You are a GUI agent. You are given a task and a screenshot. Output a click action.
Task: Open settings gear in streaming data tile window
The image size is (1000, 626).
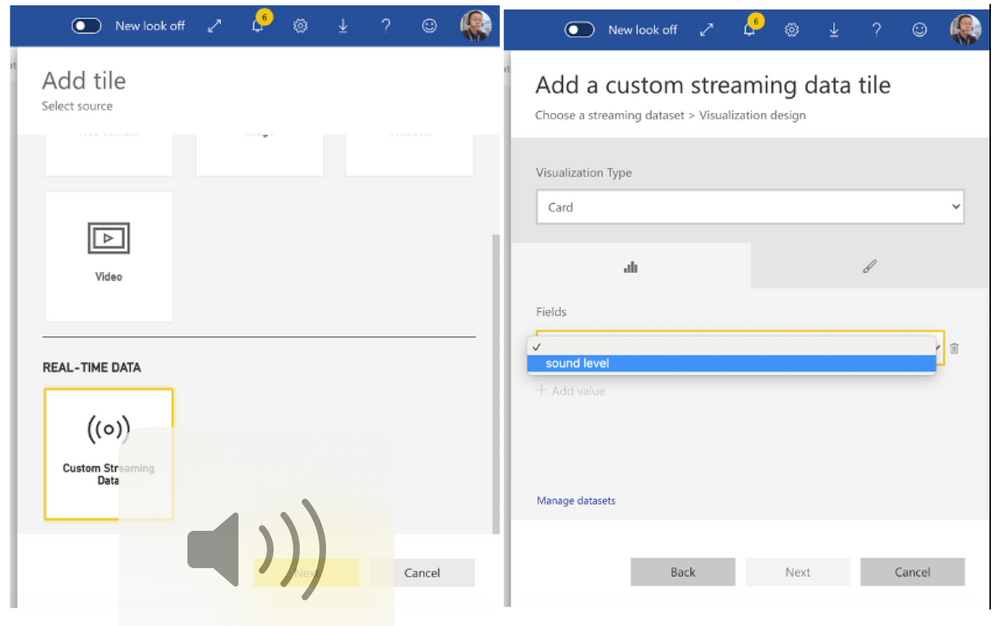[791, 30]
